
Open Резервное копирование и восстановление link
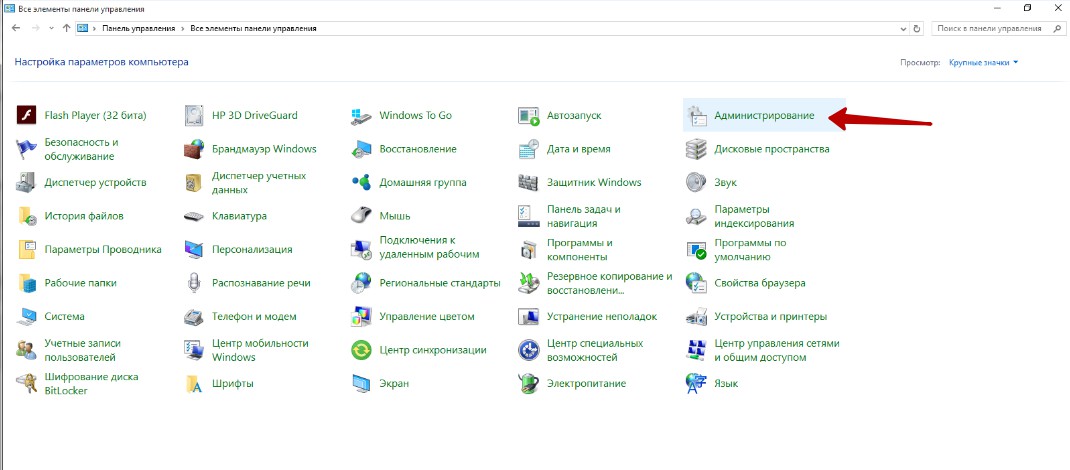tap(610, 283)
